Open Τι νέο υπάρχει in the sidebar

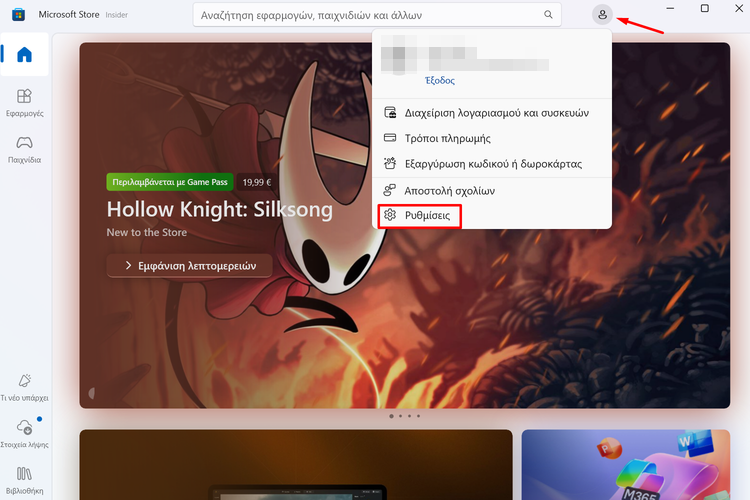tap(24, 388)
